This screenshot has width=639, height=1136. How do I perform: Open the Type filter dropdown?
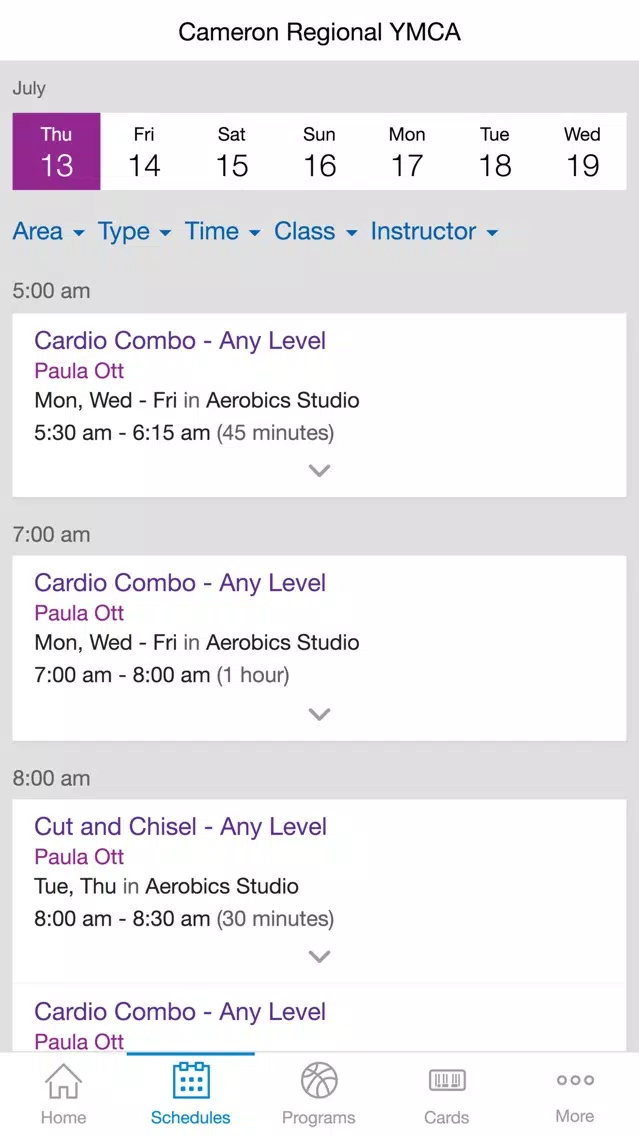tap(134, 231)
